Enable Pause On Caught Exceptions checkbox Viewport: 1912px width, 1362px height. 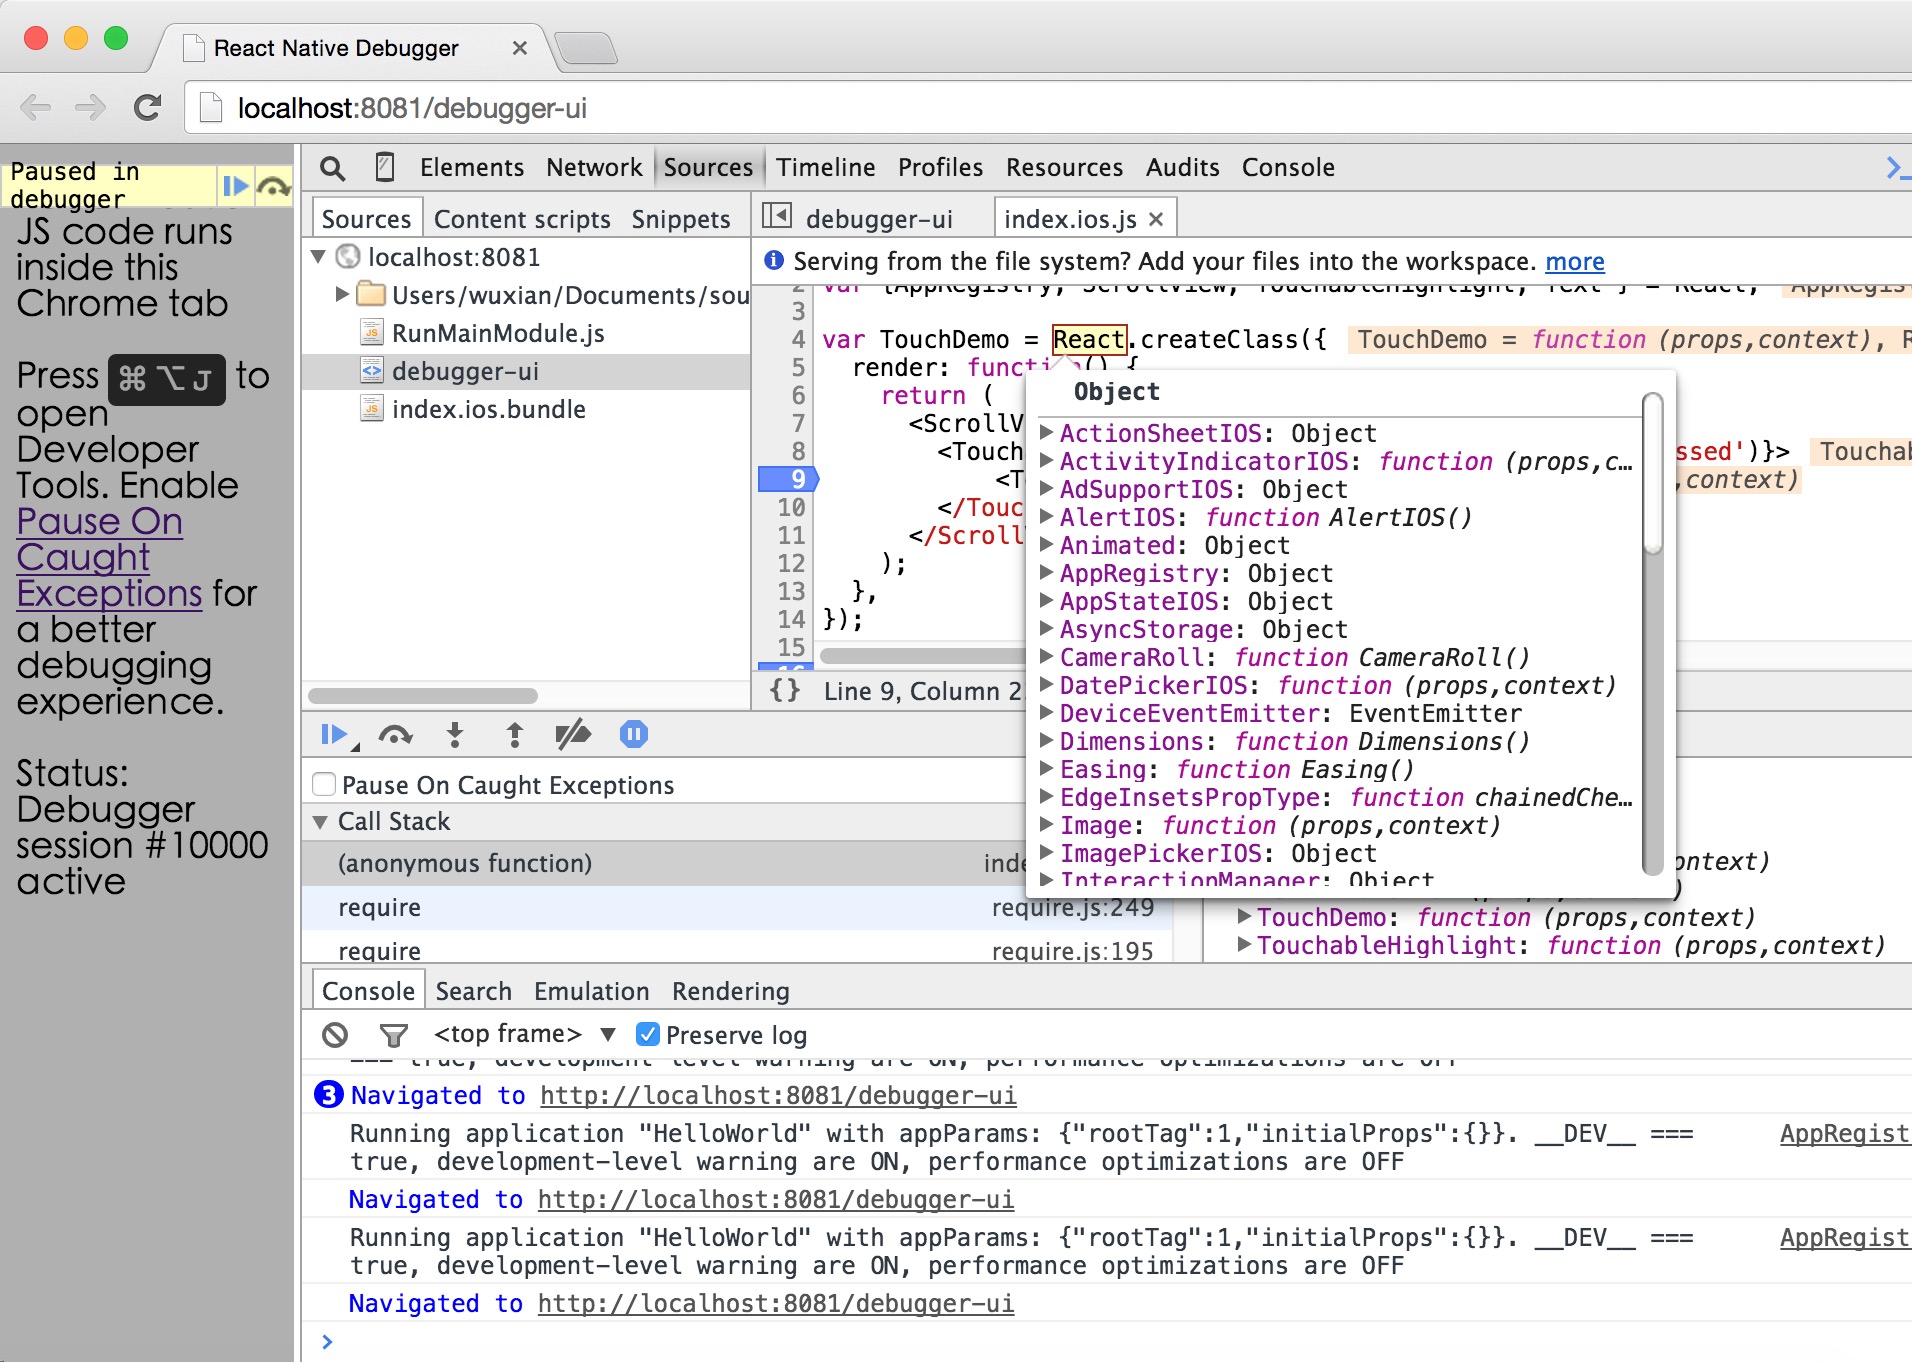324,785
